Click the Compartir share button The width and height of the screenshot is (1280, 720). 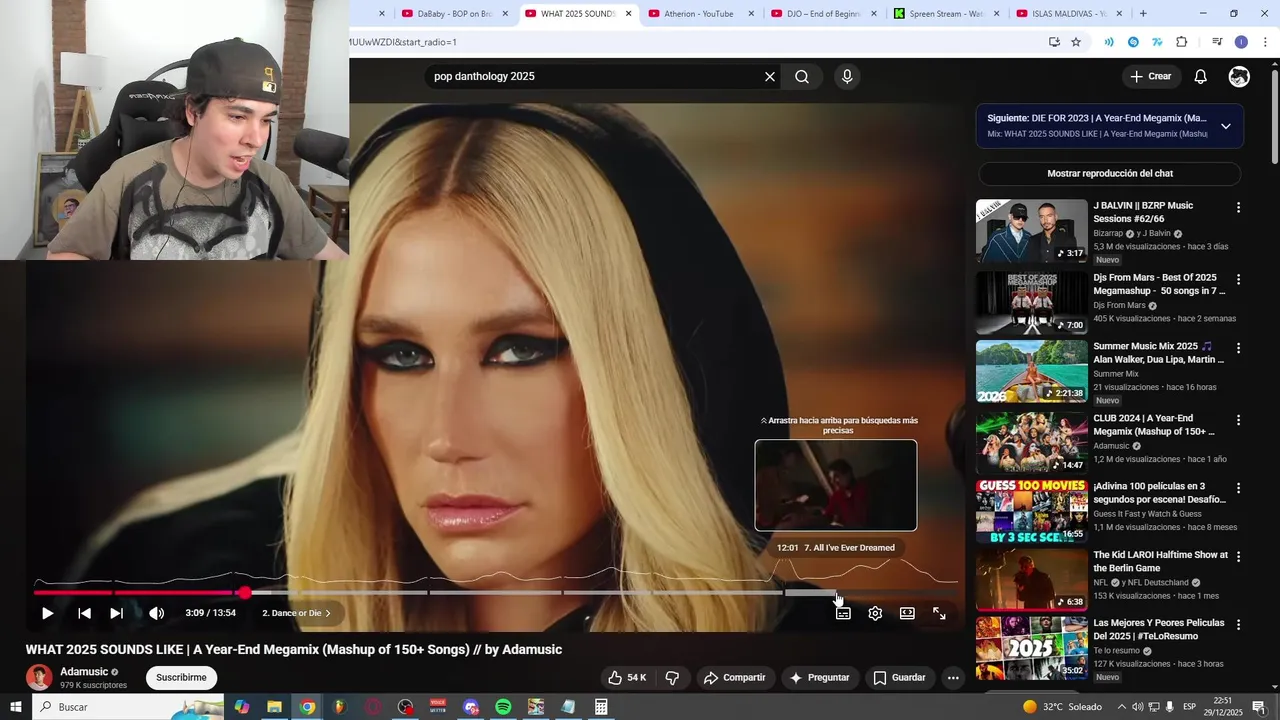(x=734, y=677)
